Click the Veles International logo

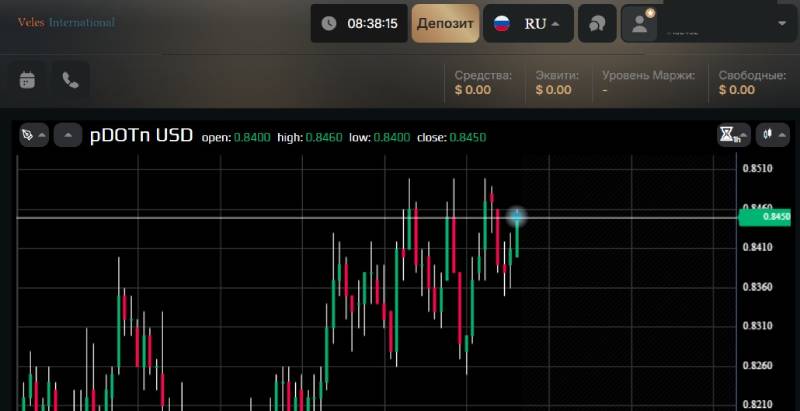coord(66,22)
